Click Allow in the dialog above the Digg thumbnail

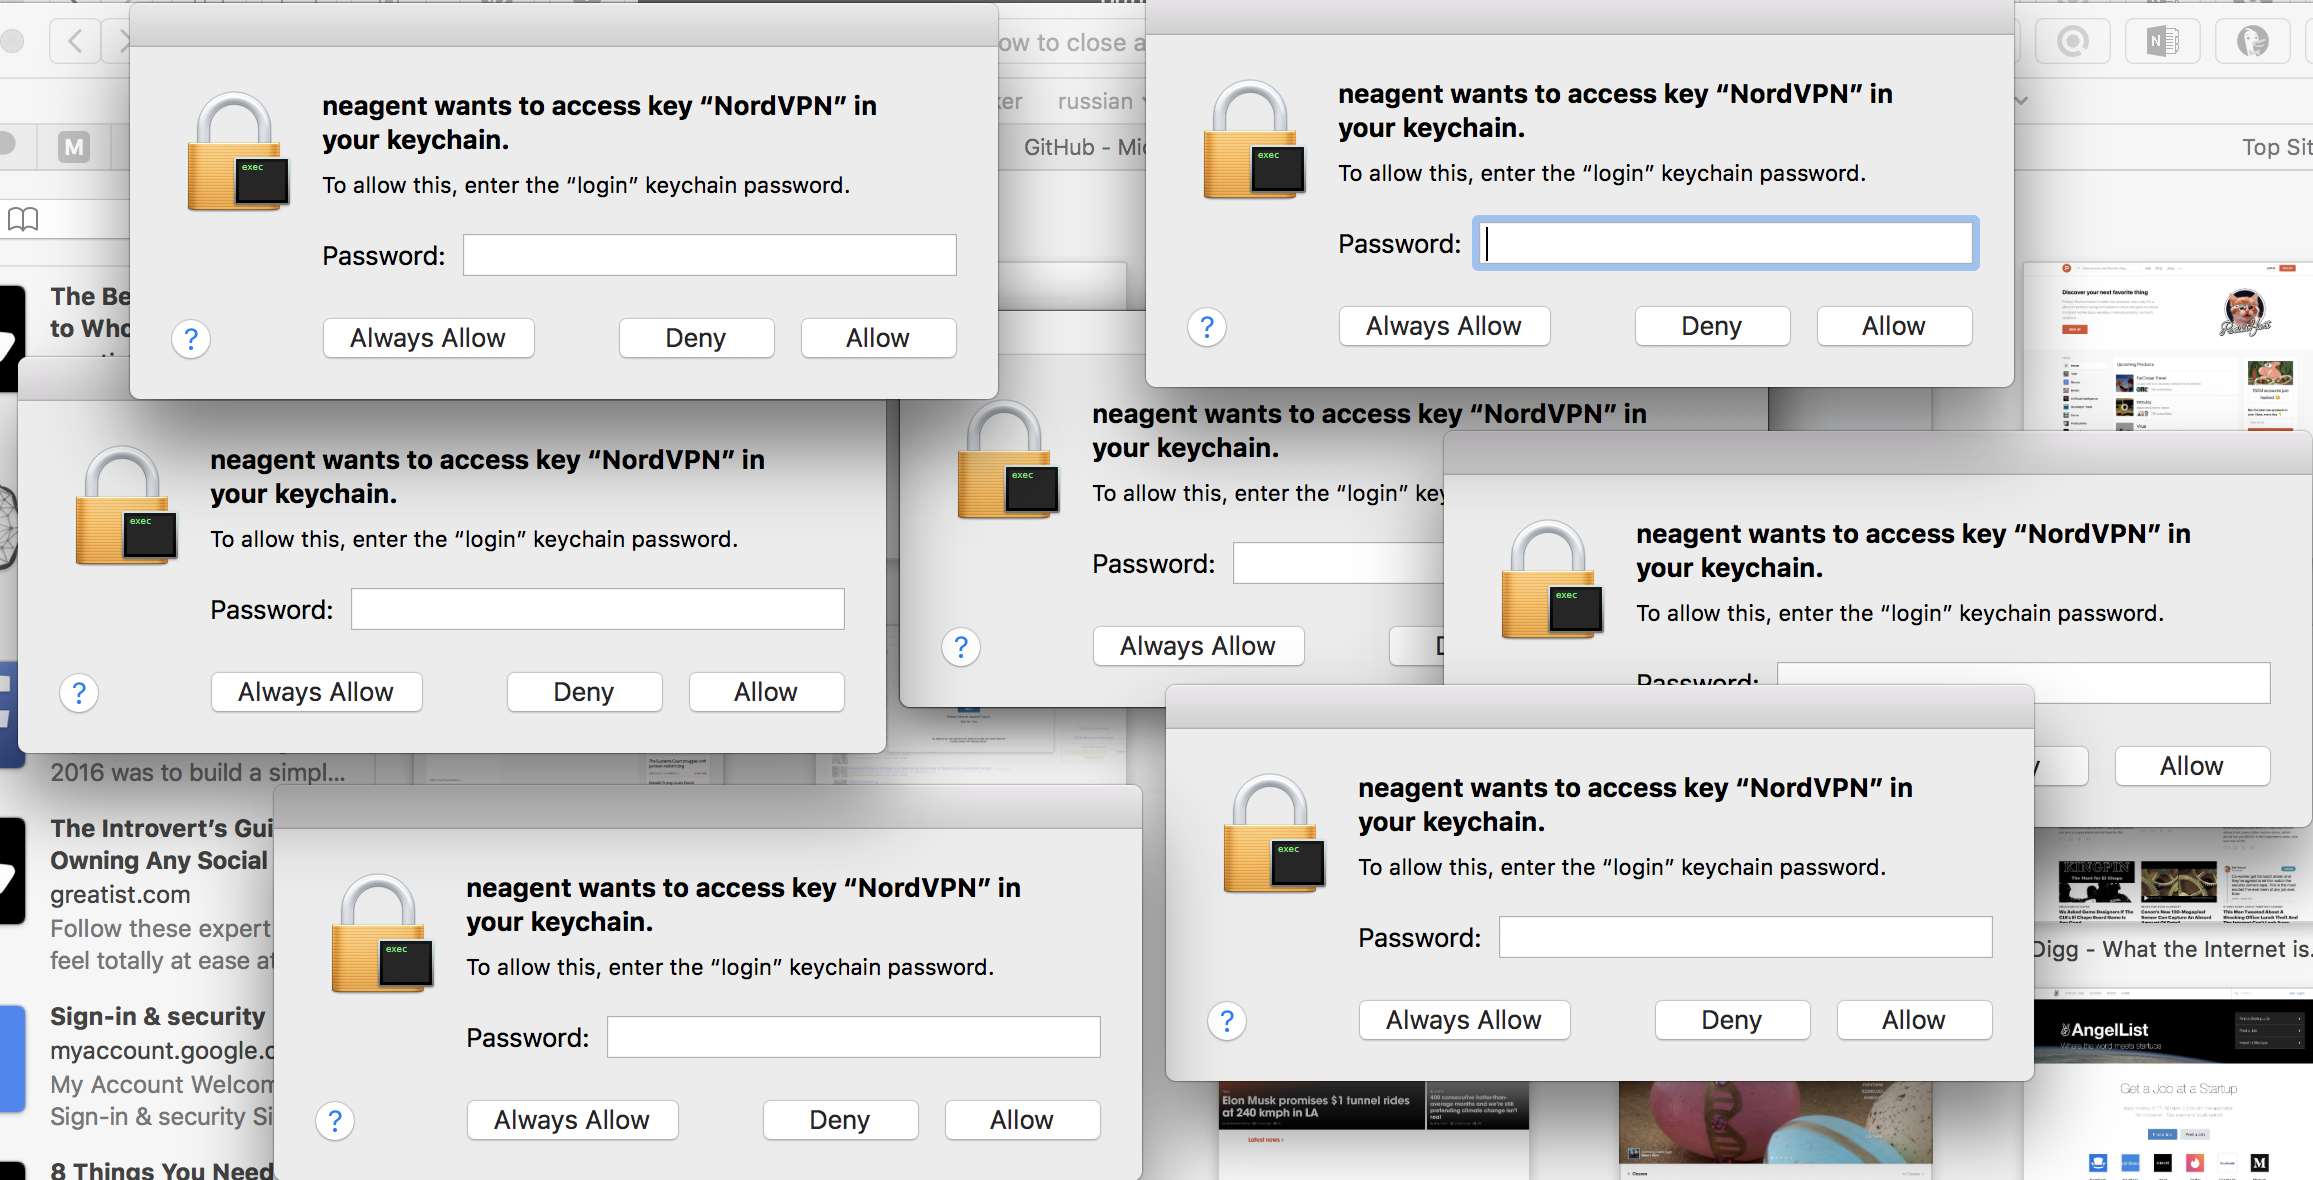click(2191, 767)
